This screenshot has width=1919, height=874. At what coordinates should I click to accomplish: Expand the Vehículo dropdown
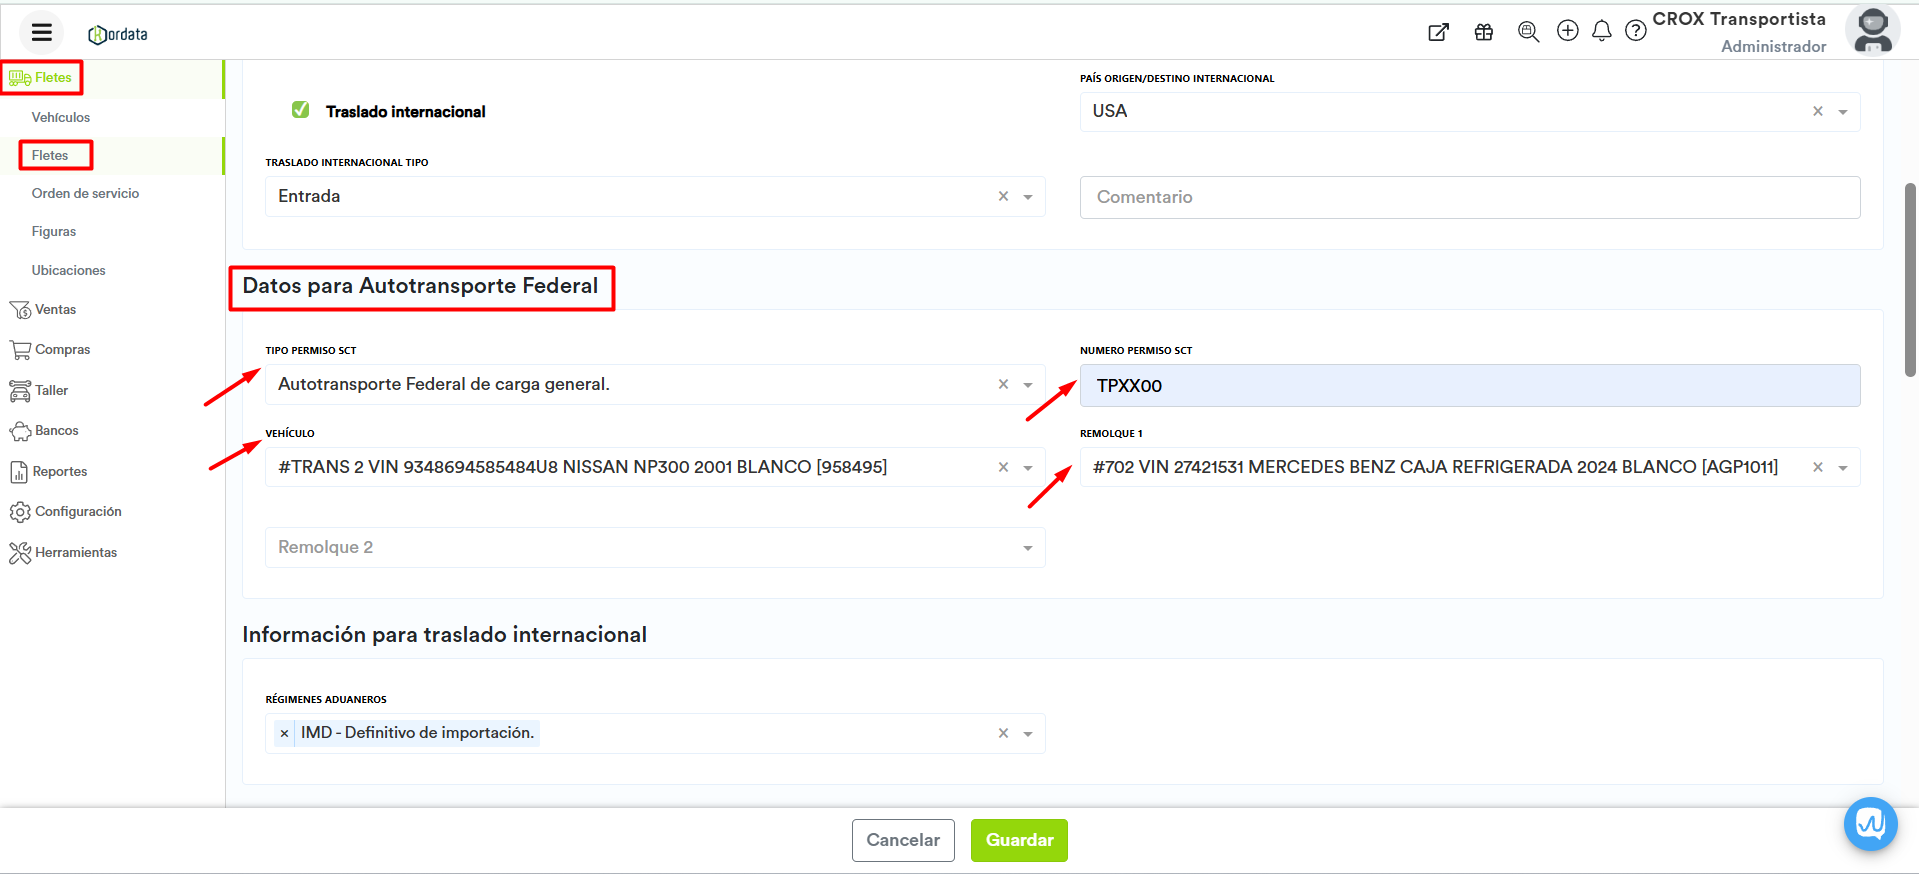(x=1027, y=468)
